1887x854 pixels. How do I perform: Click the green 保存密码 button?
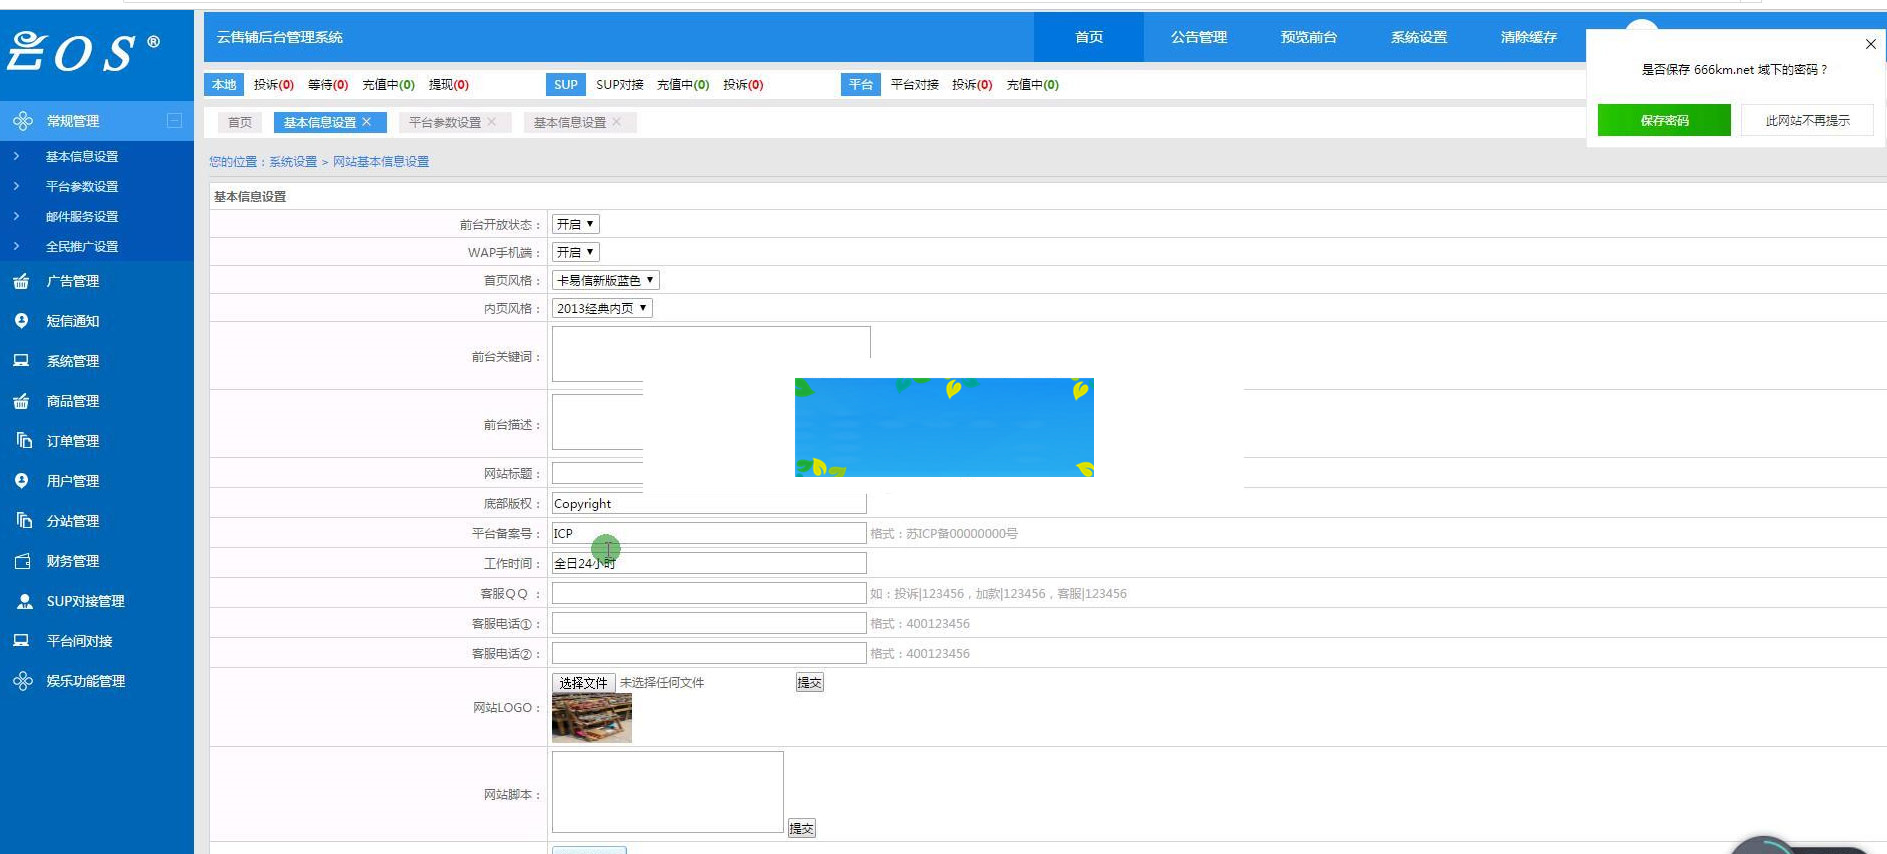pyautogui.click(x=1663, y=120)
